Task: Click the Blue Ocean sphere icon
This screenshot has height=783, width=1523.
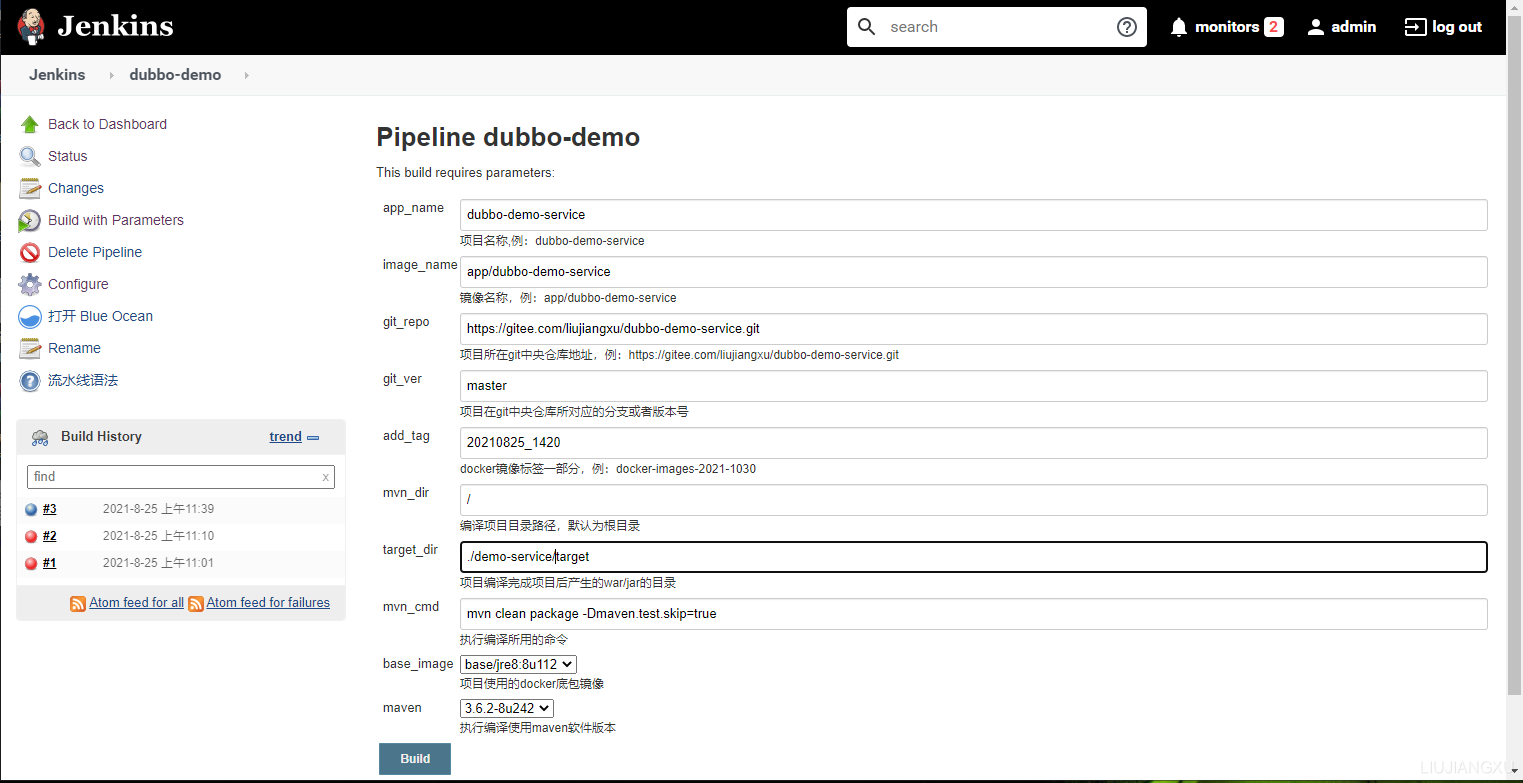Action: pyautogui.click(x=30, y=316)
